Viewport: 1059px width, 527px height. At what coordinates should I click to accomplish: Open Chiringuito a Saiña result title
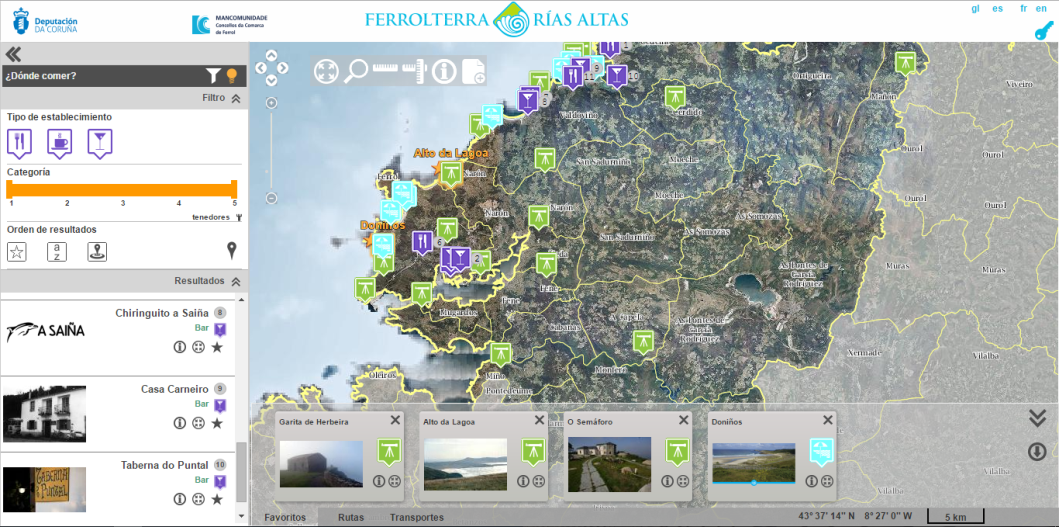click(162, 313)
